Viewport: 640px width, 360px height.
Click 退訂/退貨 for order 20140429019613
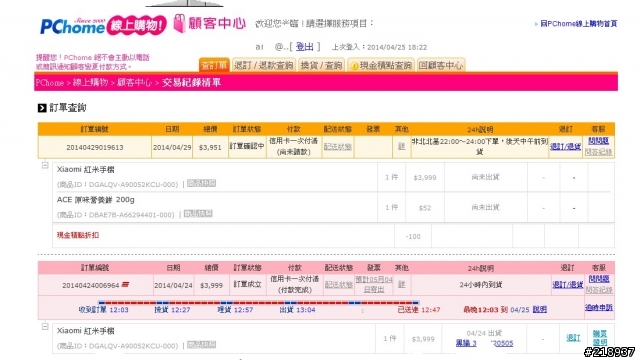565,147
